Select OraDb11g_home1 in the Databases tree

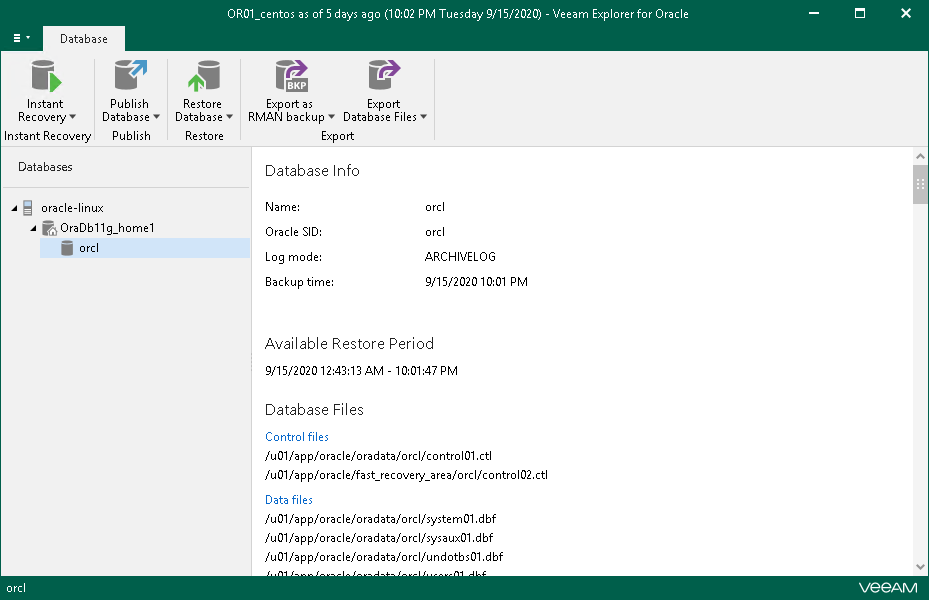coord(107,228)
